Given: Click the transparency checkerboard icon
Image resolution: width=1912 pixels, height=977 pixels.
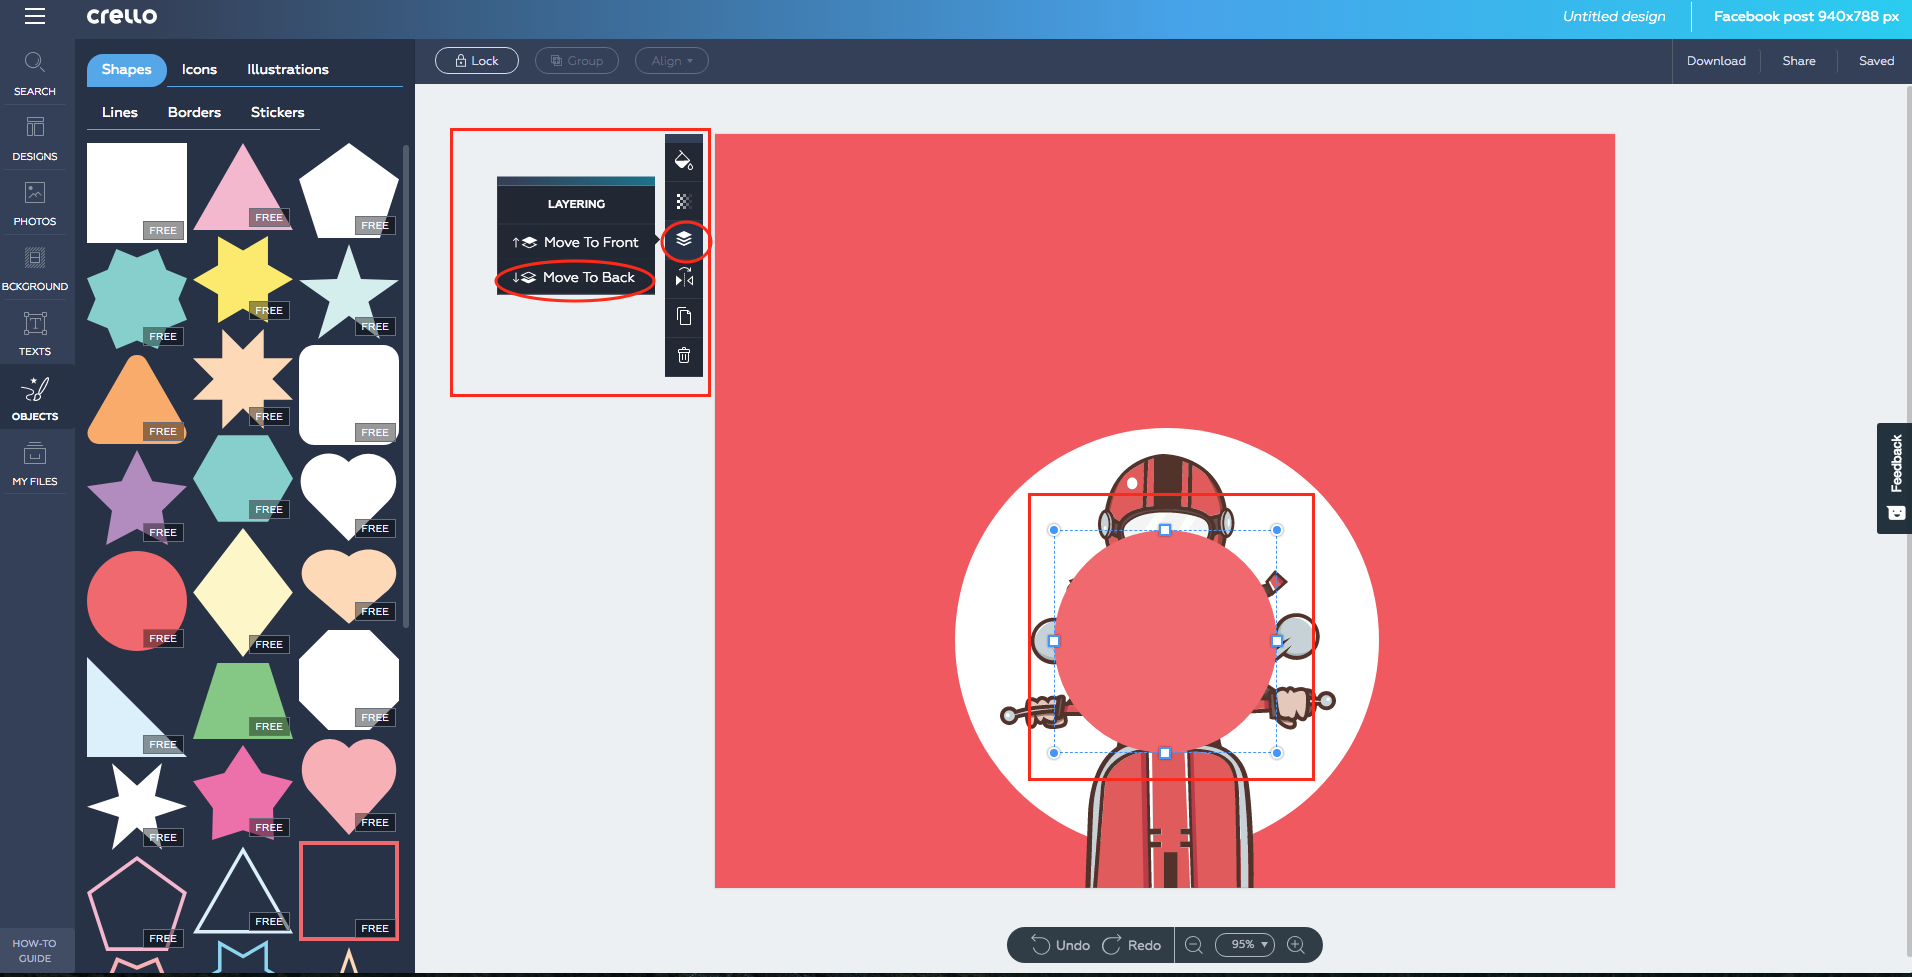Looking at the screenshot, I should 684,201.
